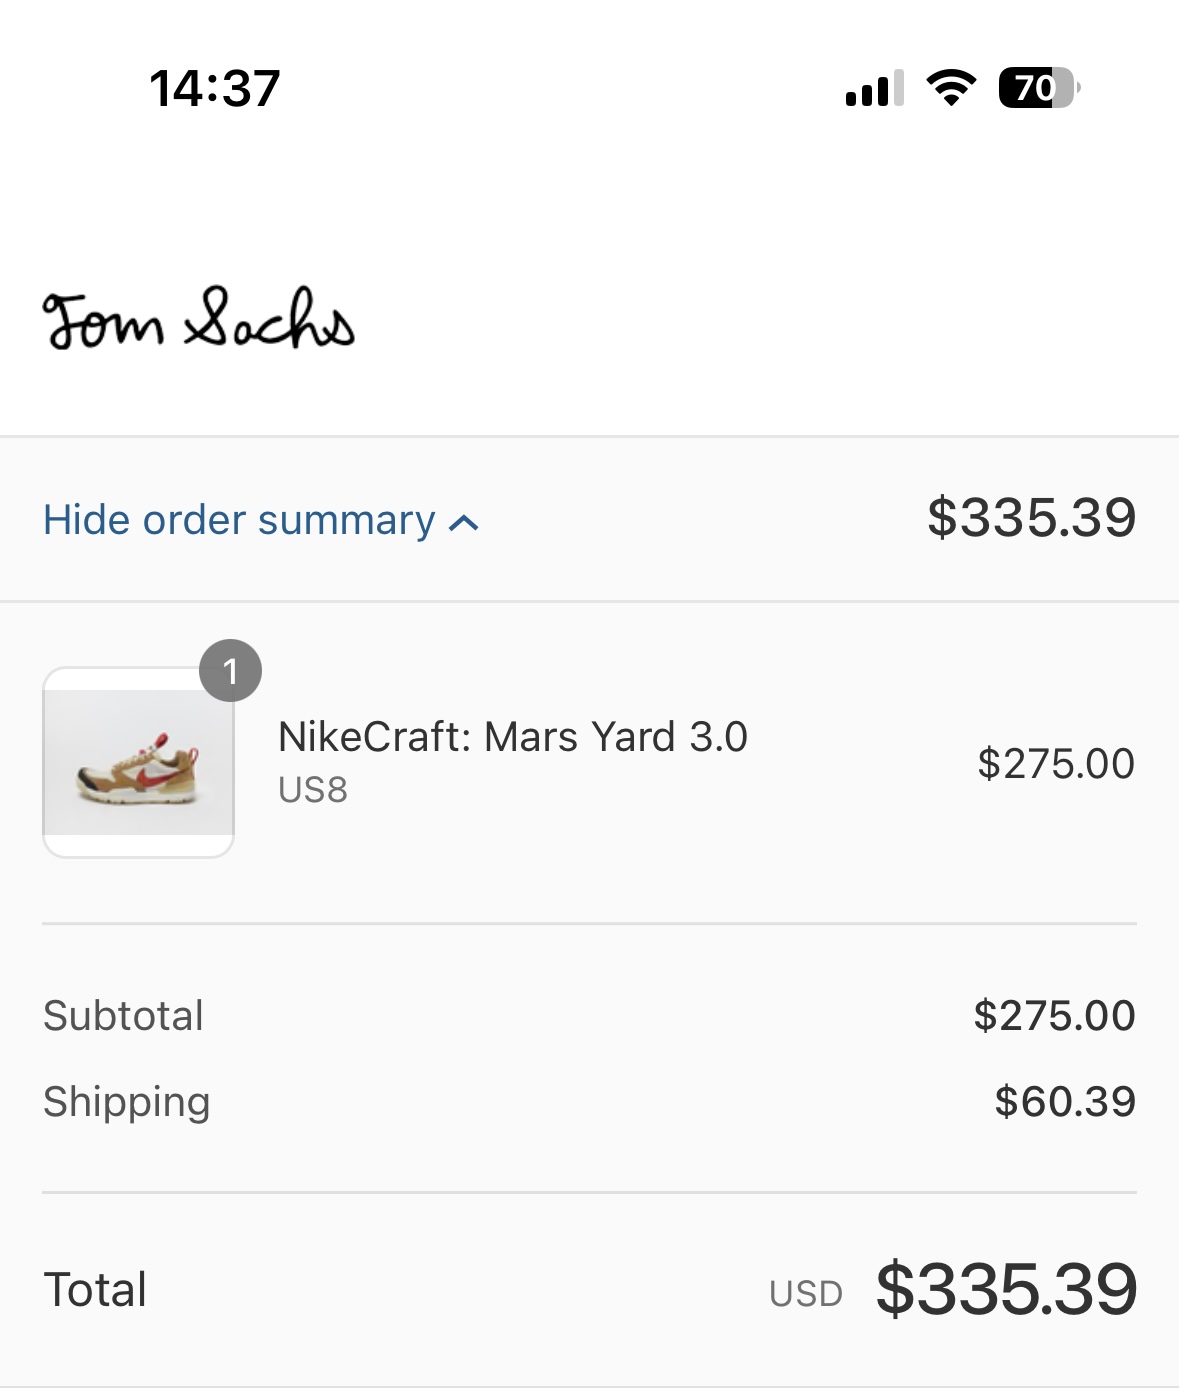Tap the Wi-Fi status icon
The image size is (1179, 1388).
(x=951, y=88)
